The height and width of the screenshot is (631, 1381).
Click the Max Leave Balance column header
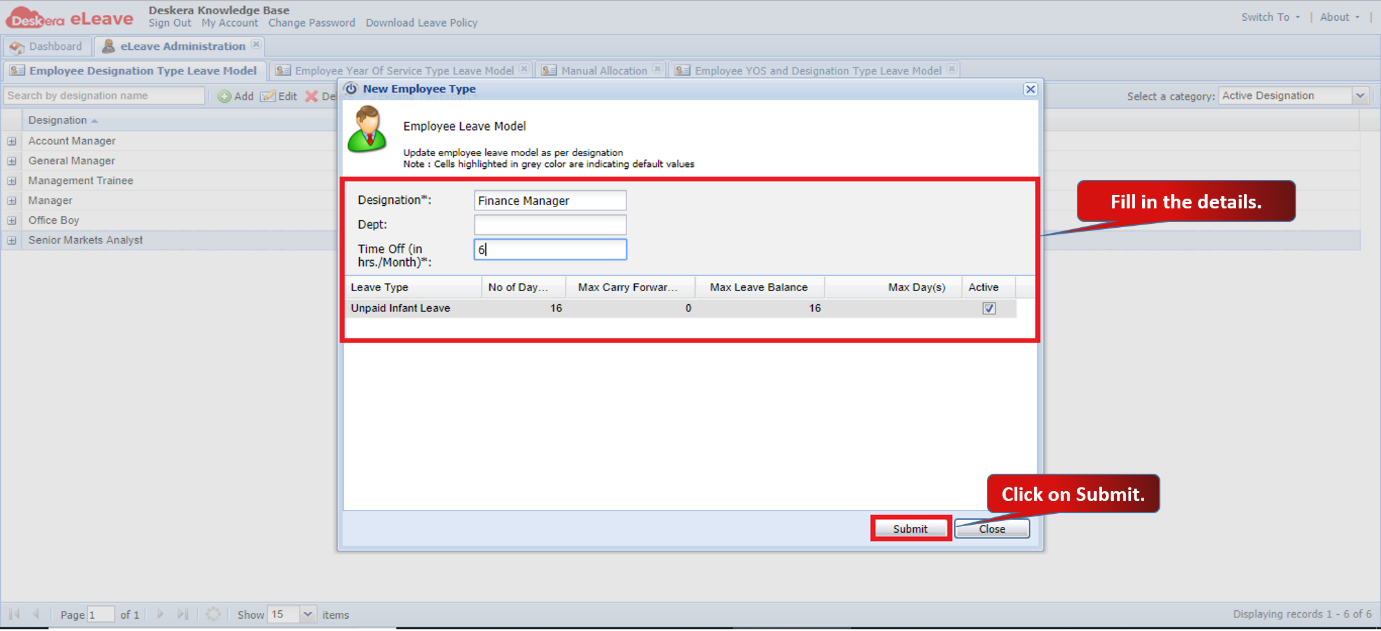[759, 287]
